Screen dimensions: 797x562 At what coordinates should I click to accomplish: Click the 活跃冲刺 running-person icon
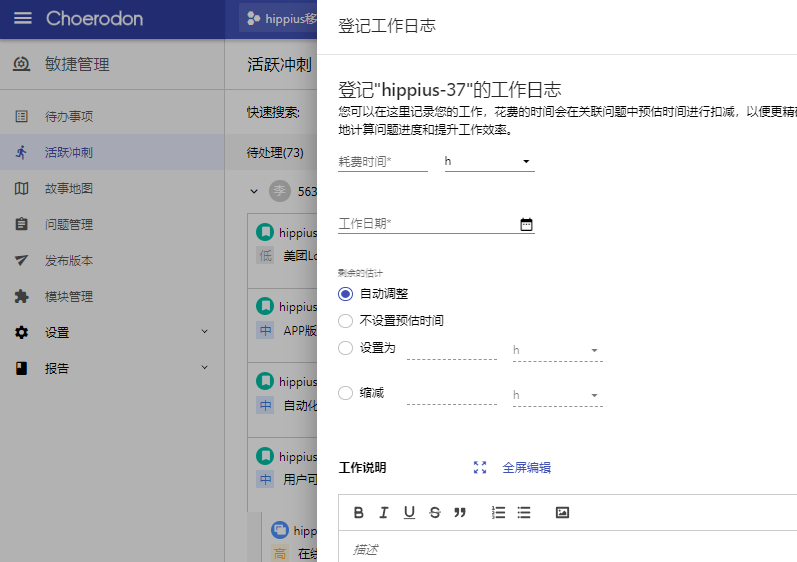point(21,152)
